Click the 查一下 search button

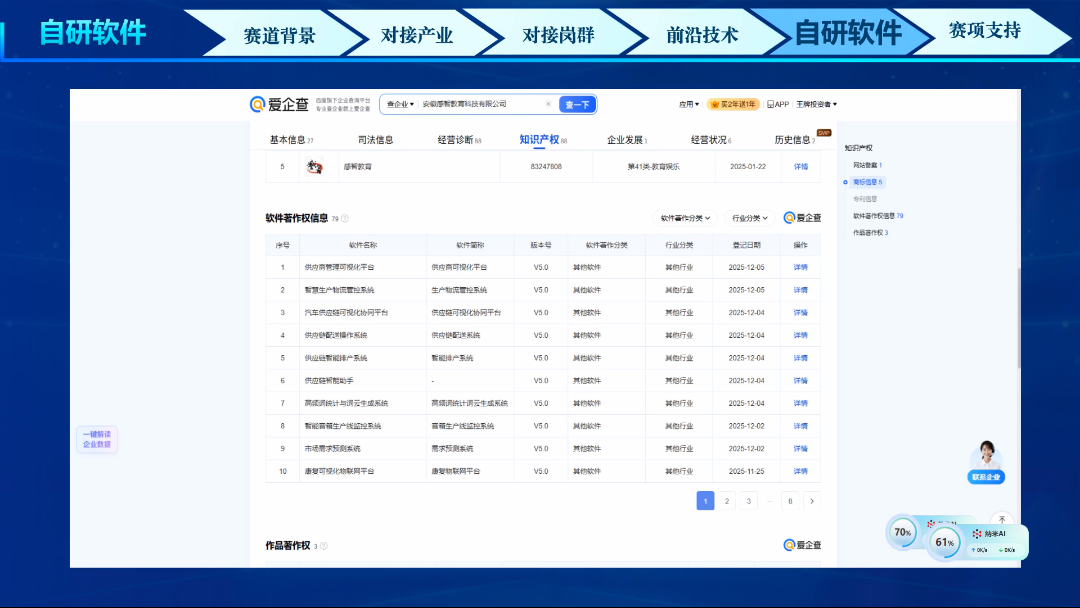point(577,104)
